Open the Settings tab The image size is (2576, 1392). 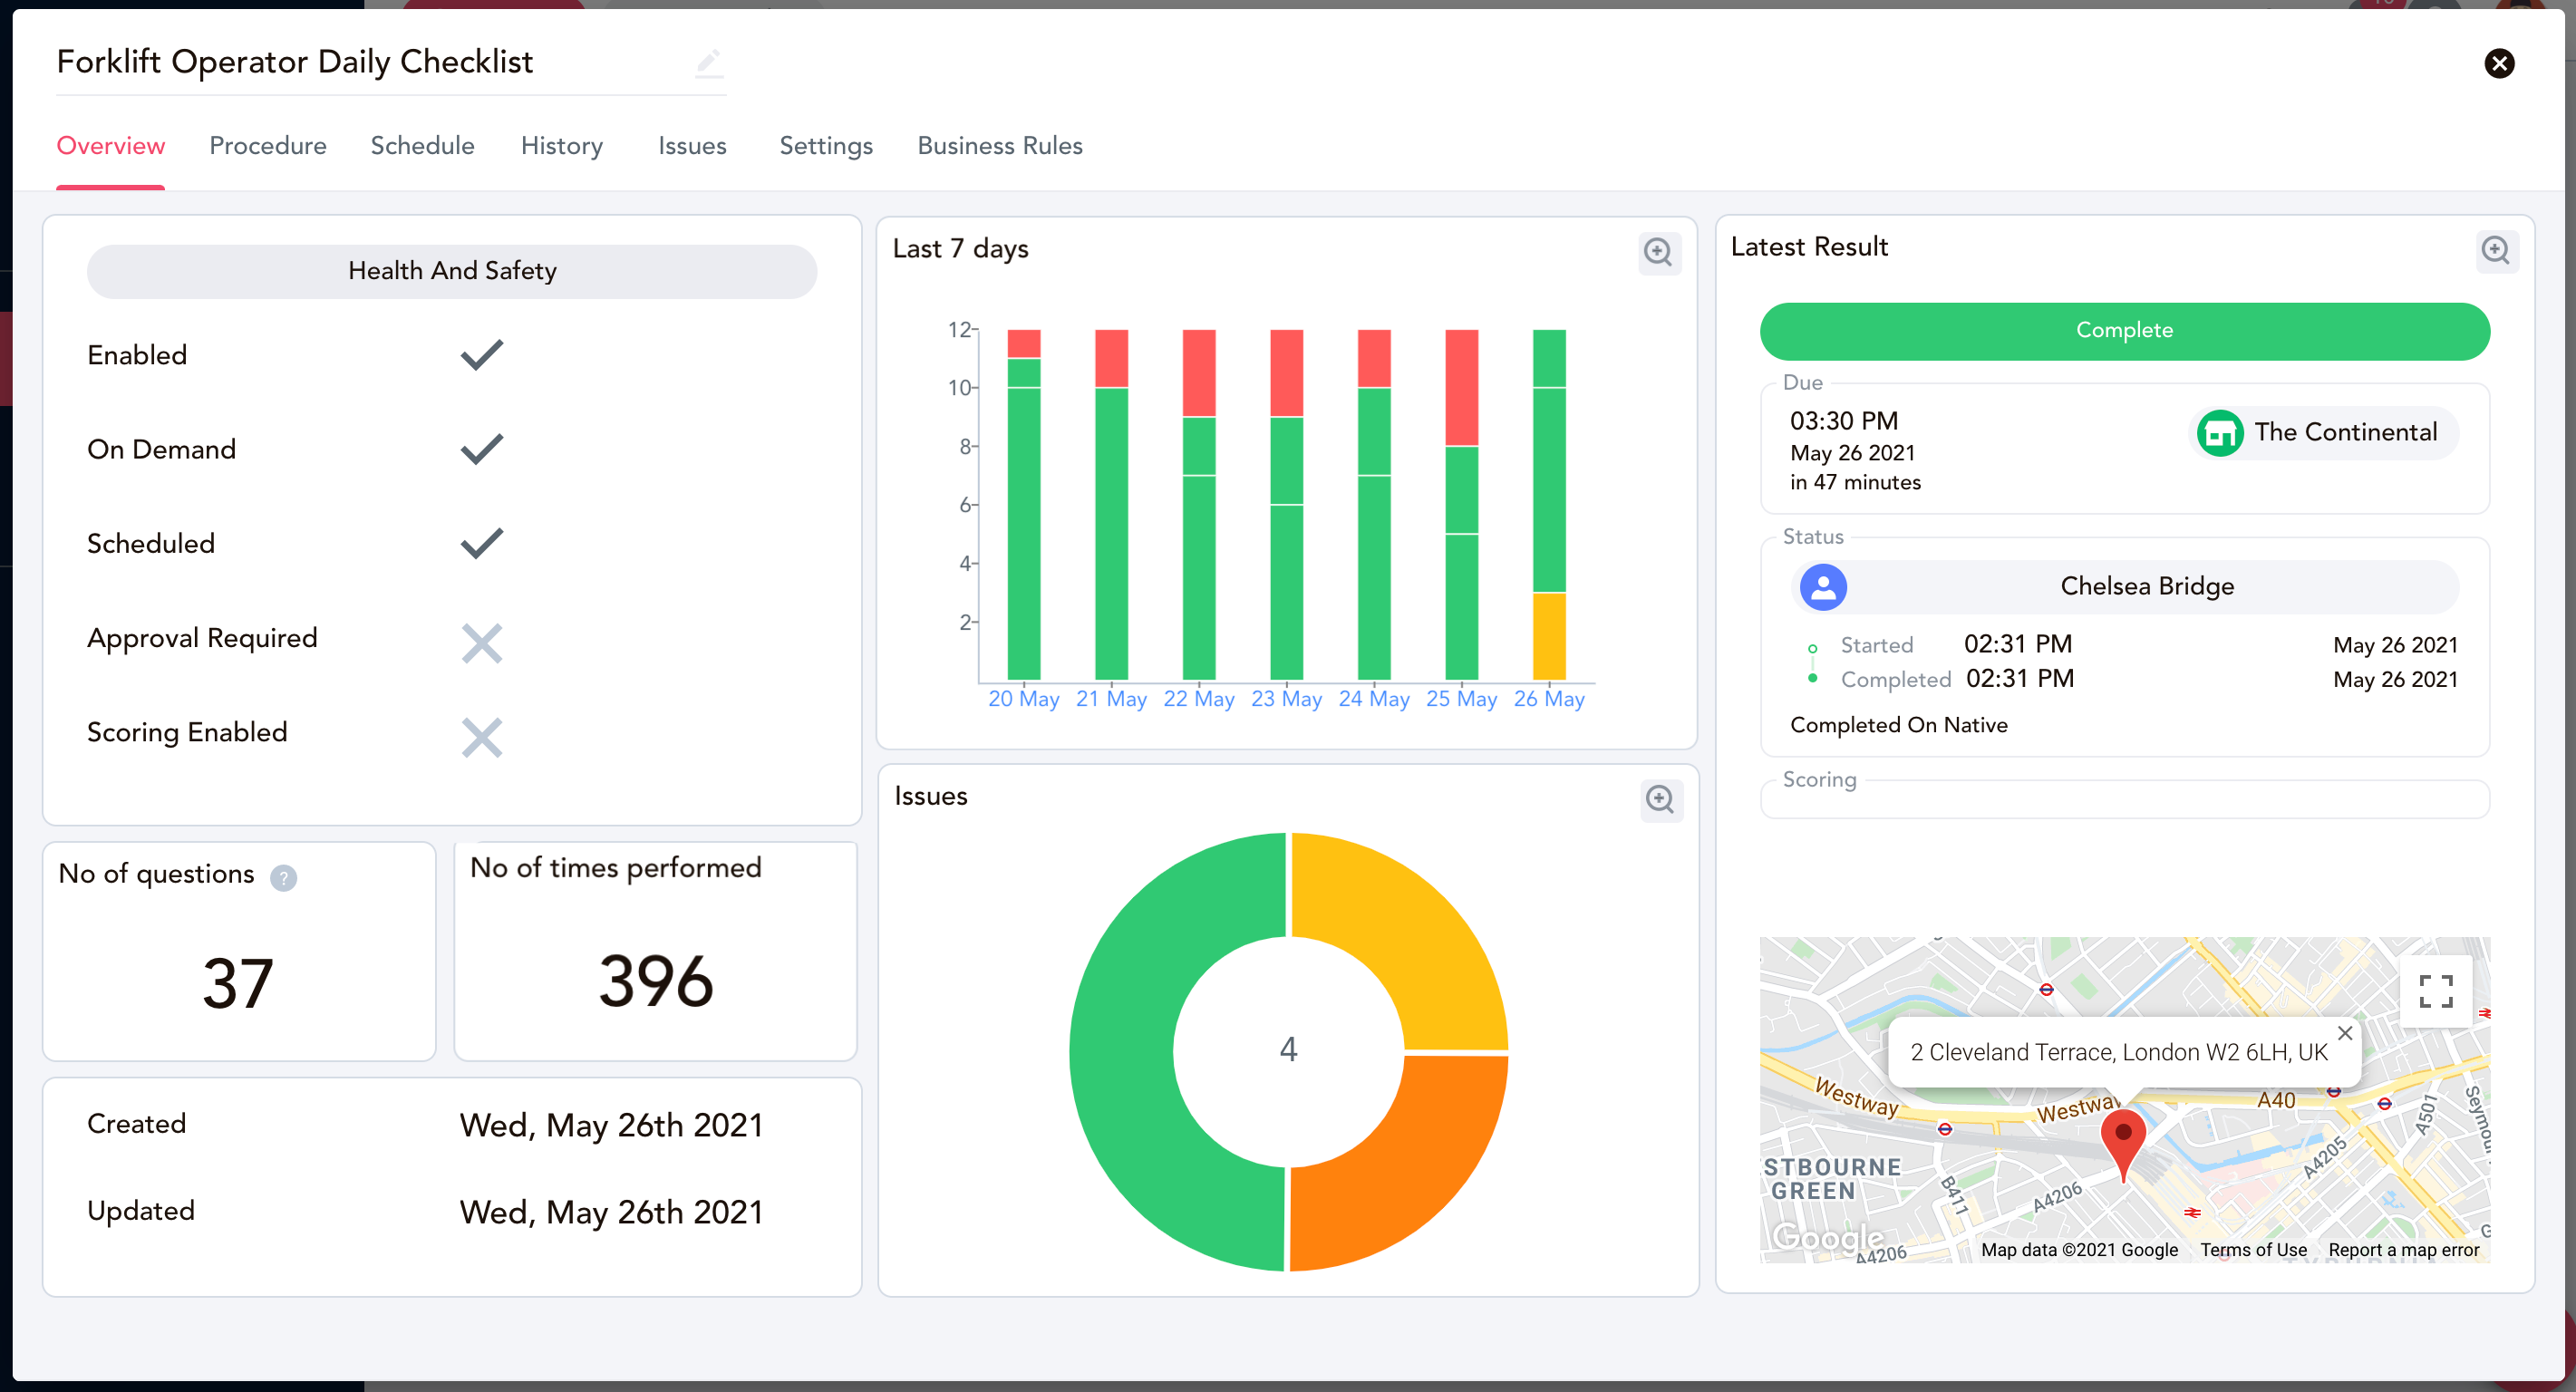point(826,146)
